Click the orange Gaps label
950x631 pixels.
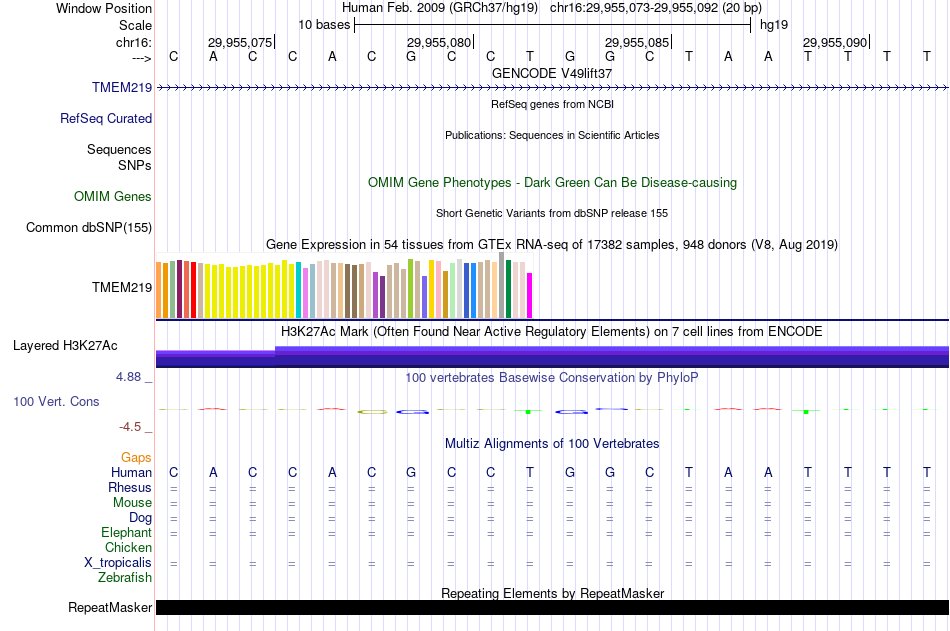136,458
